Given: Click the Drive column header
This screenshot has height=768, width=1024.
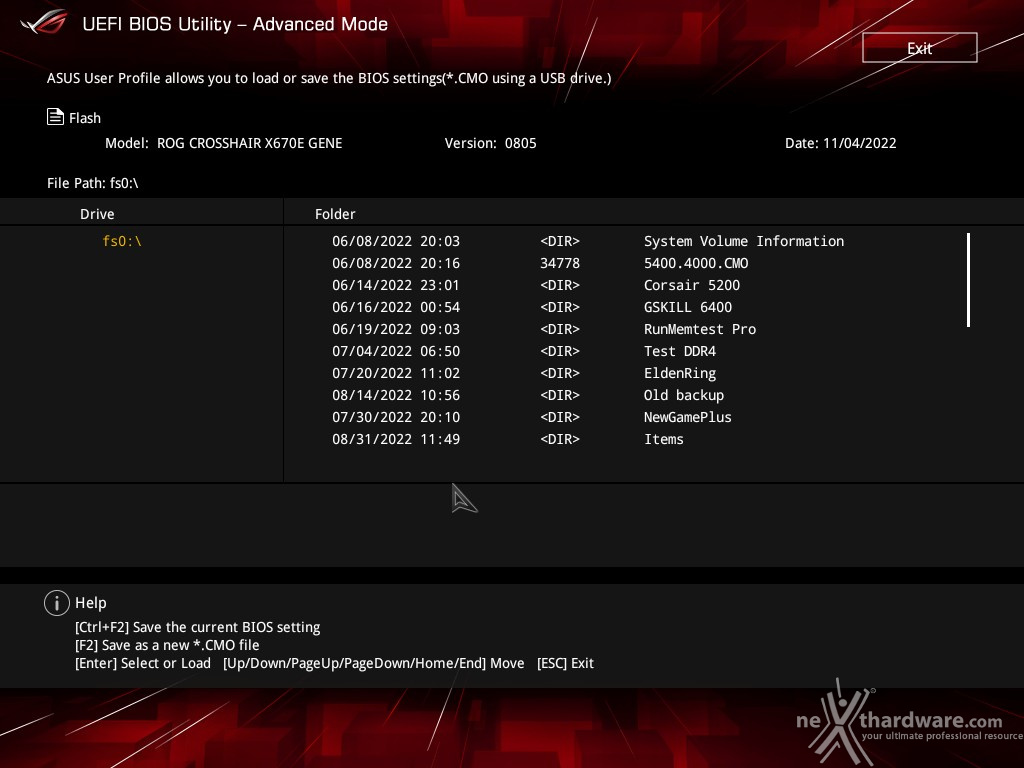Looking at the screenshot, I should [x=97, y=214].
